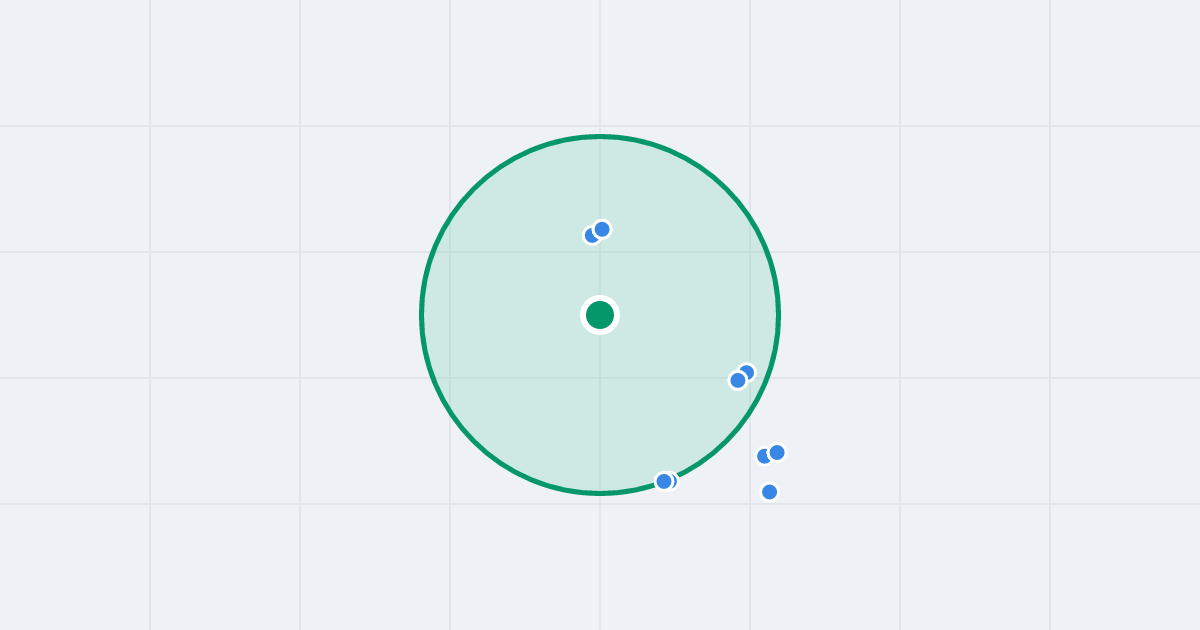Select the rightmost blue point outside the circle

coord(777,453)
